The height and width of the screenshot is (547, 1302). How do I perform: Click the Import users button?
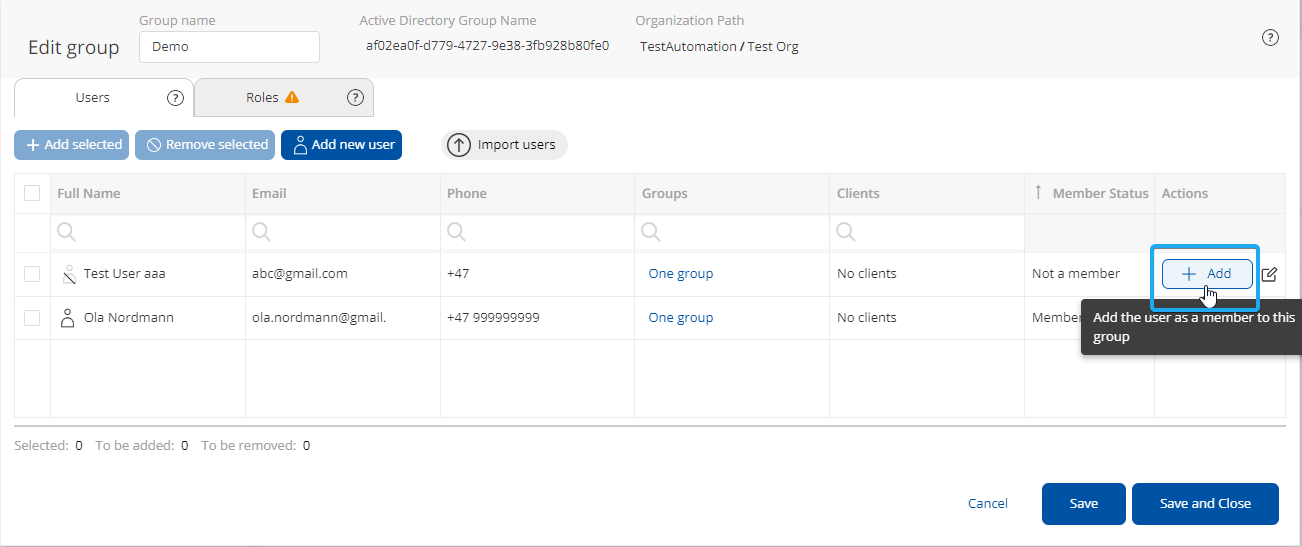(505, 145)
